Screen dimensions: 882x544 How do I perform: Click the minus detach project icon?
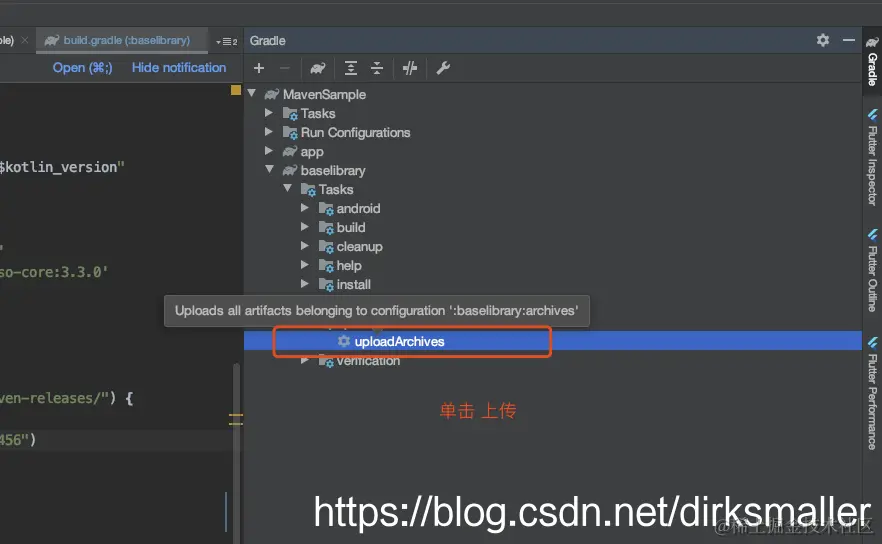pyautogui.click(x=285, y=68)
